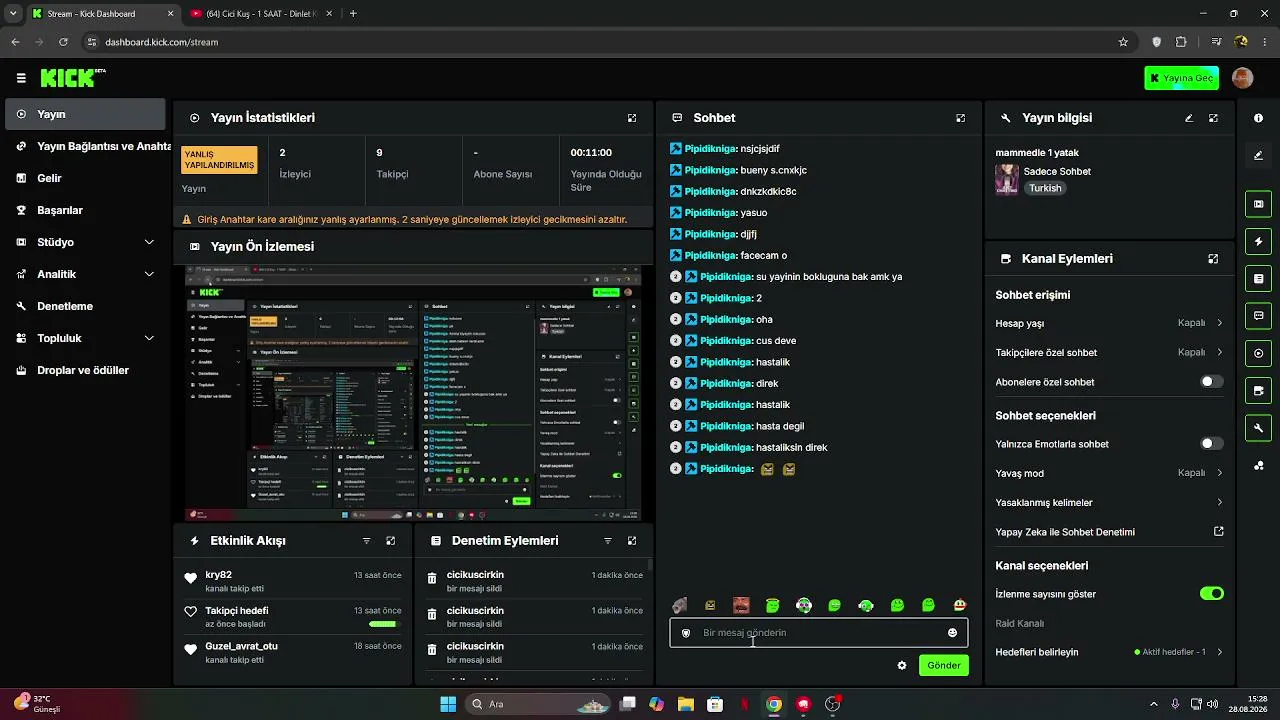Open Yavaş mod setting options

(1109, 473)
